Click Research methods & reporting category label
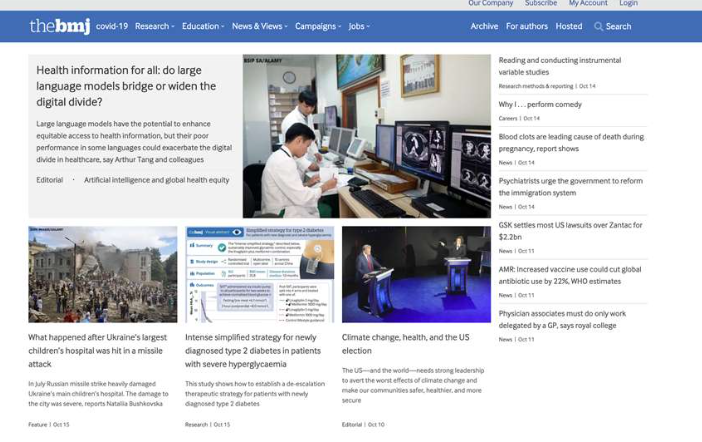 click(x=536, y=86)
